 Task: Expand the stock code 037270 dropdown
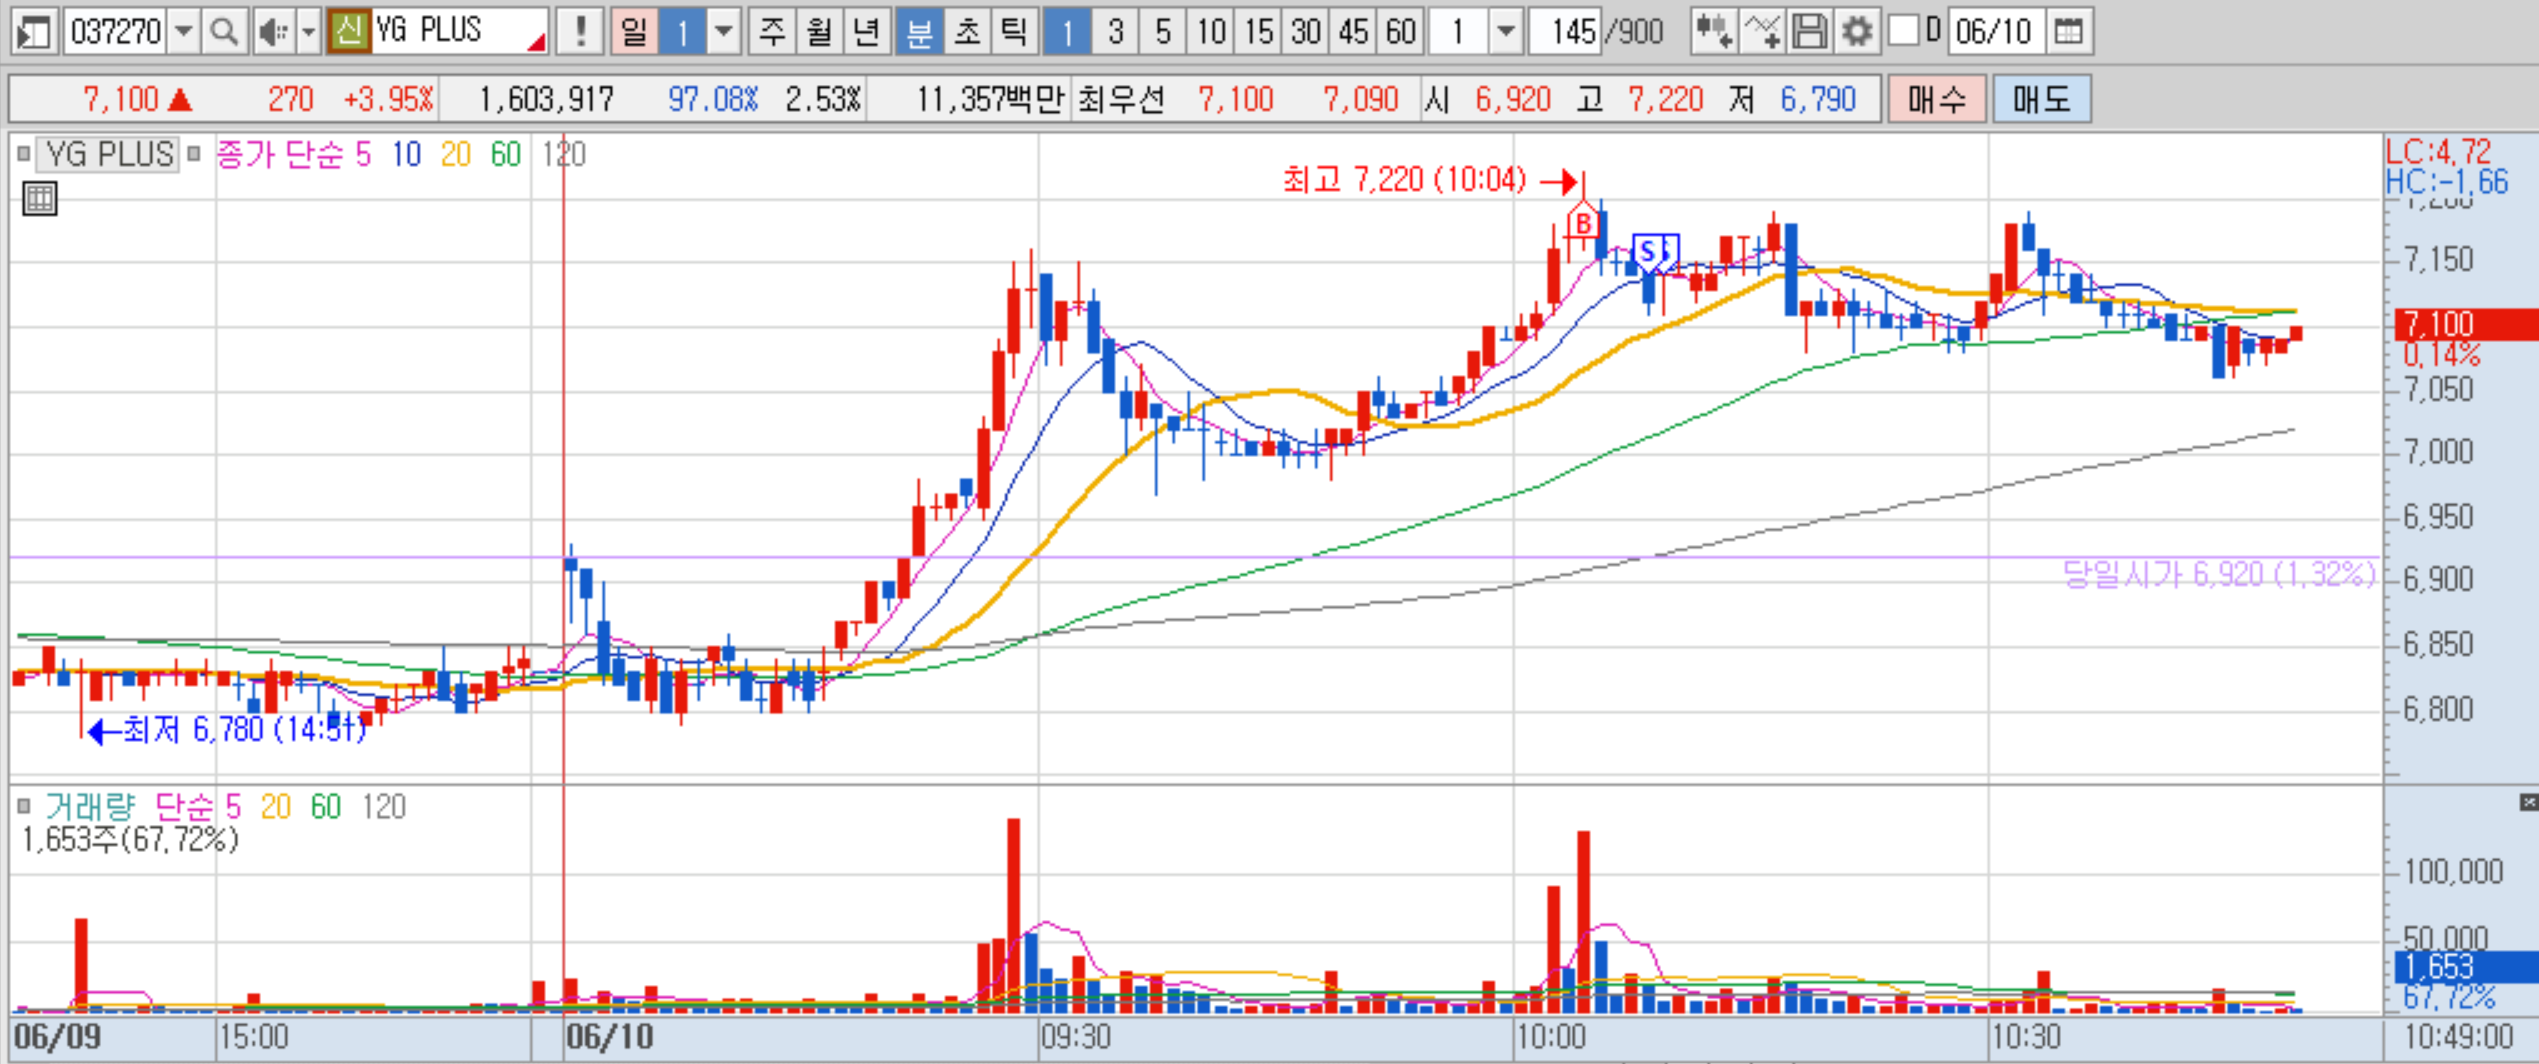click(183, 32)
